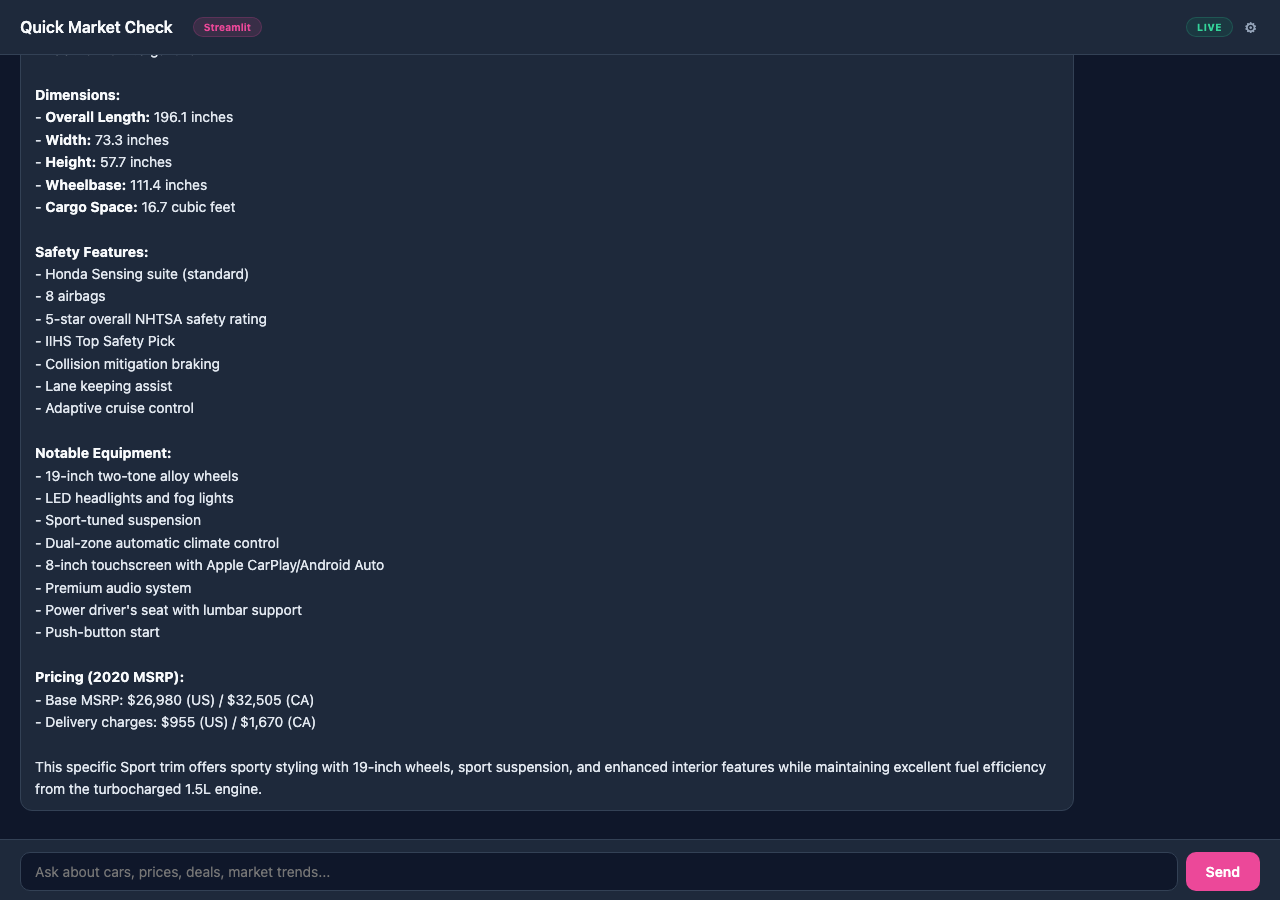Click the LIVE status indicator badge
1280x900 pixels.
[1209, 27]
